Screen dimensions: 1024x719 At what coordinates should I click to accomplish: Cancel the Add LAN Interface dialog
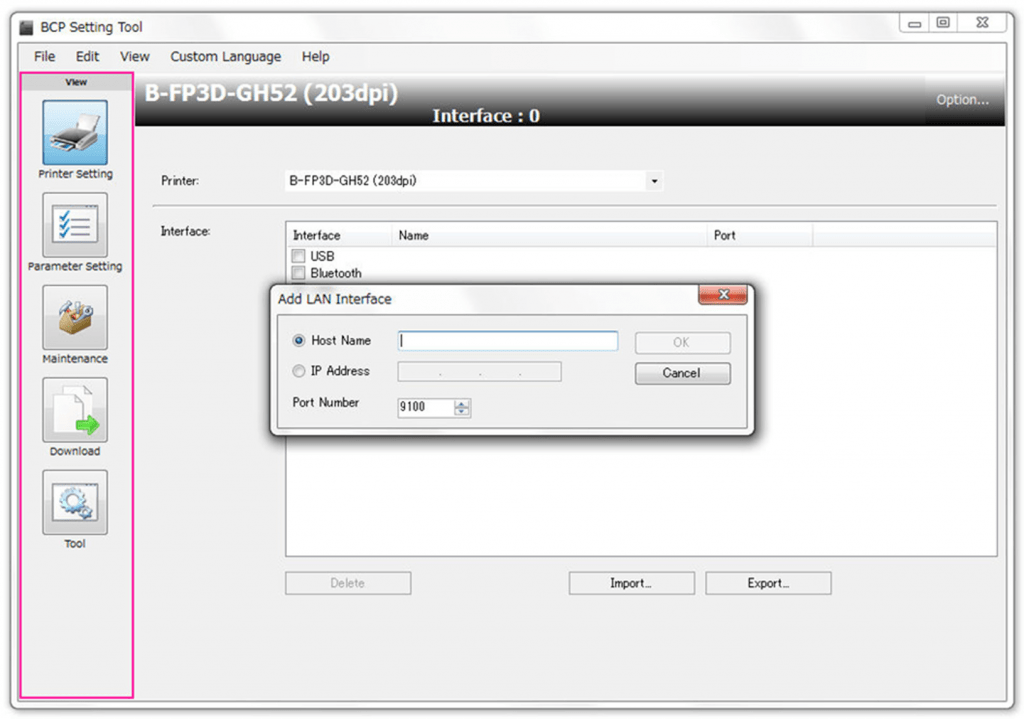pos(682,373)
